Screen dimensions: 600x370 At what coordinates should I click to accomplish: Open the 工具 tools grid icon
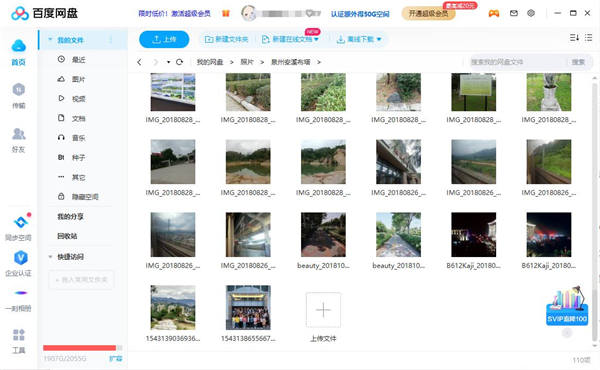click(19, 335)
